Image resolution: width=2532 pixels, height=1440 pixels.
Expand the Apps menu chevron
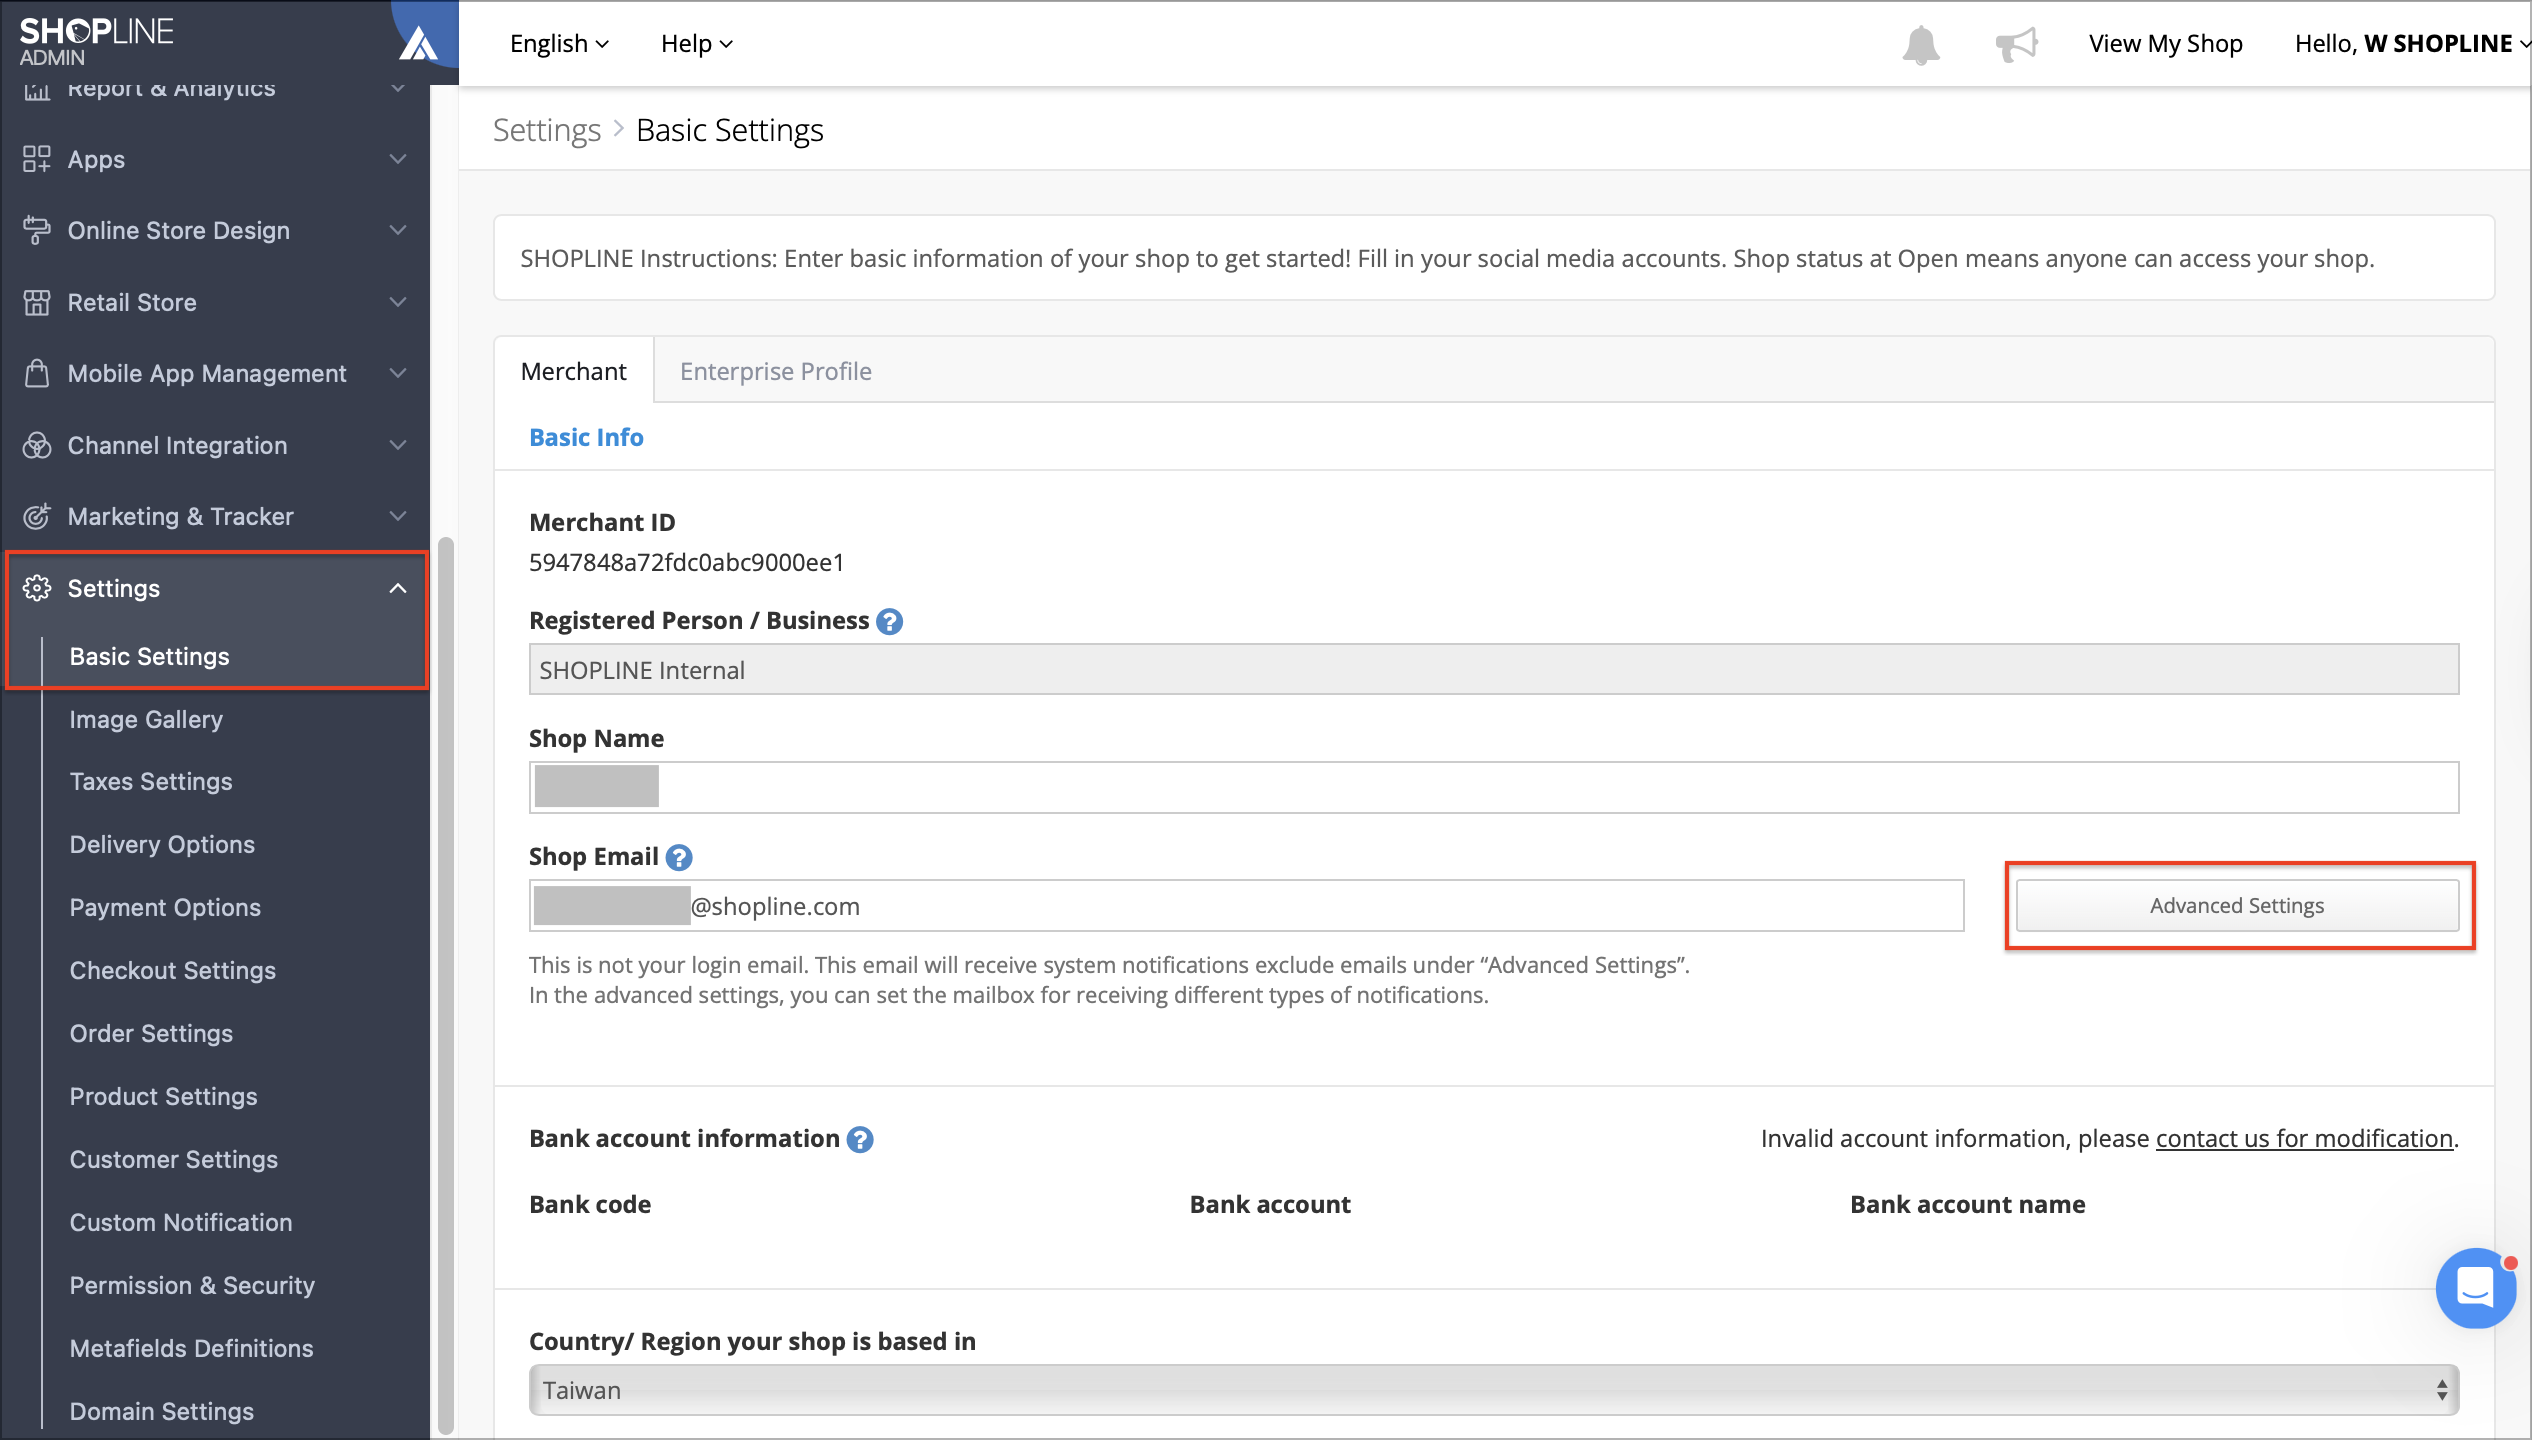398,159
